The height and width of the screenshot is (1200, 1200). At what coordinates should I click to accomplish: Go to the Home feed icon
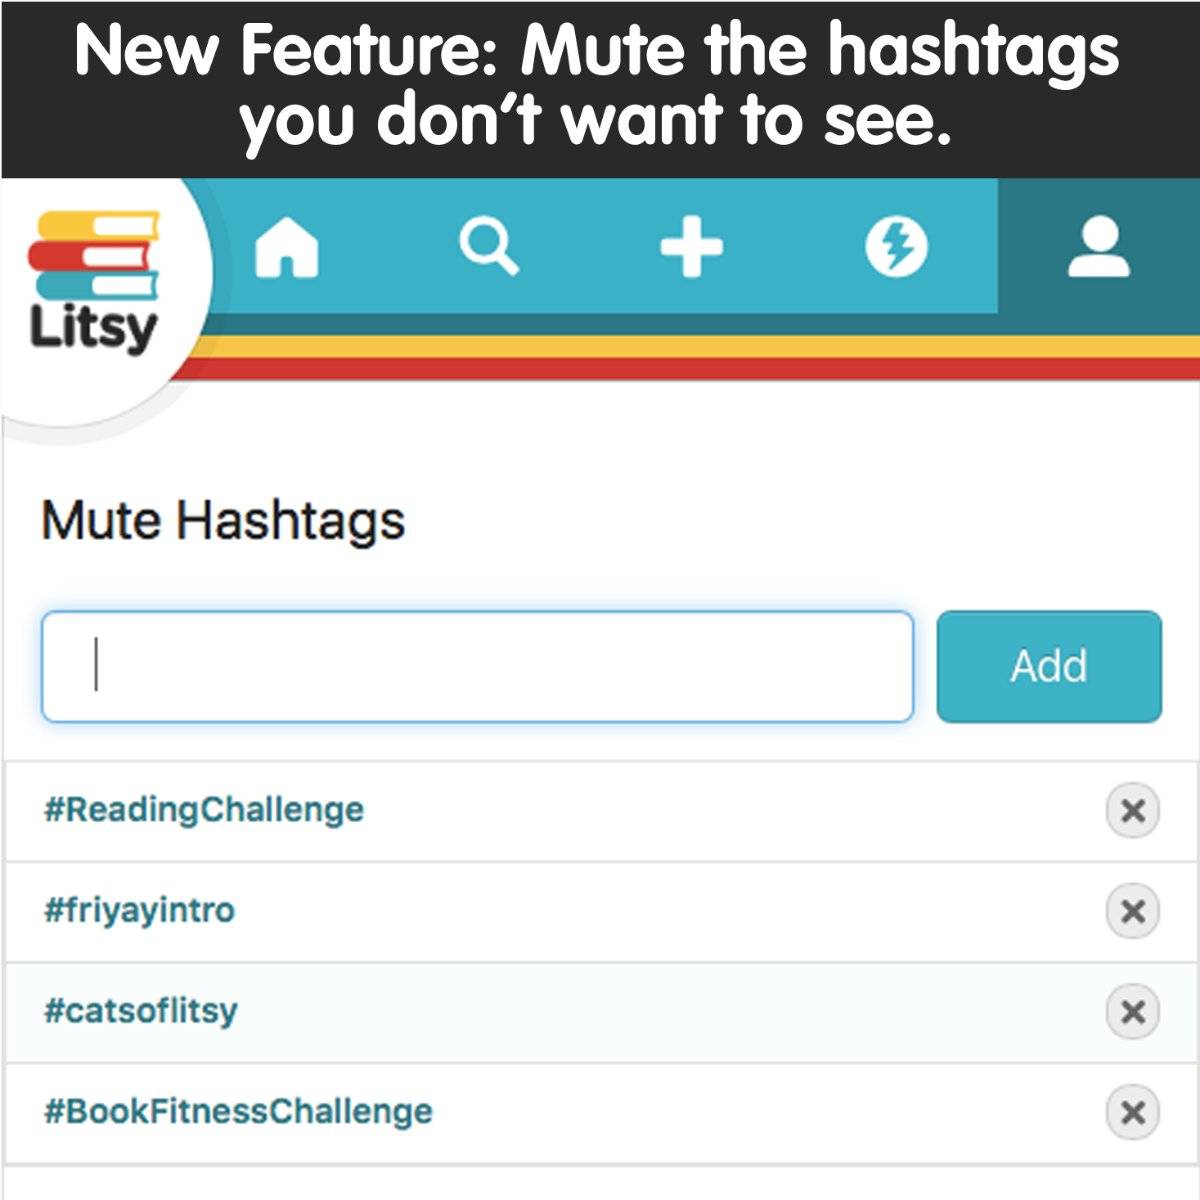(x=287, y=247)
